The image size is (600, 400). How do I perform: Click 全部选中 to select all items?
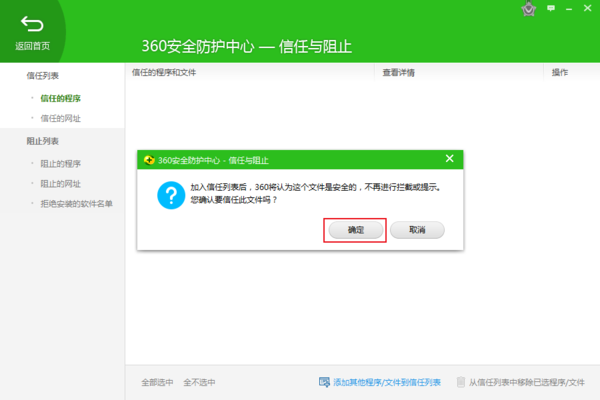click(x=157, y=382)
